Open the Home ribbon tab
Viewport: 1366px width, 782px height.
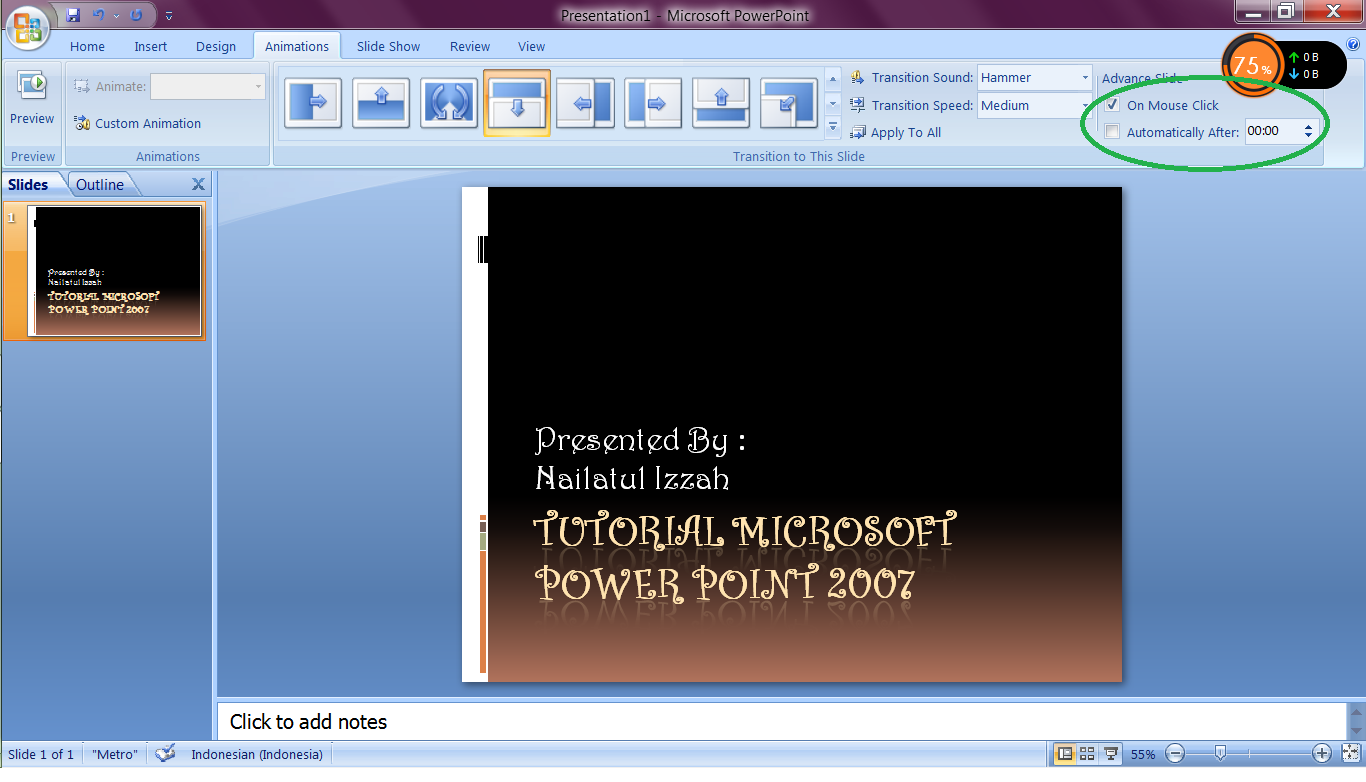(87, 46)
